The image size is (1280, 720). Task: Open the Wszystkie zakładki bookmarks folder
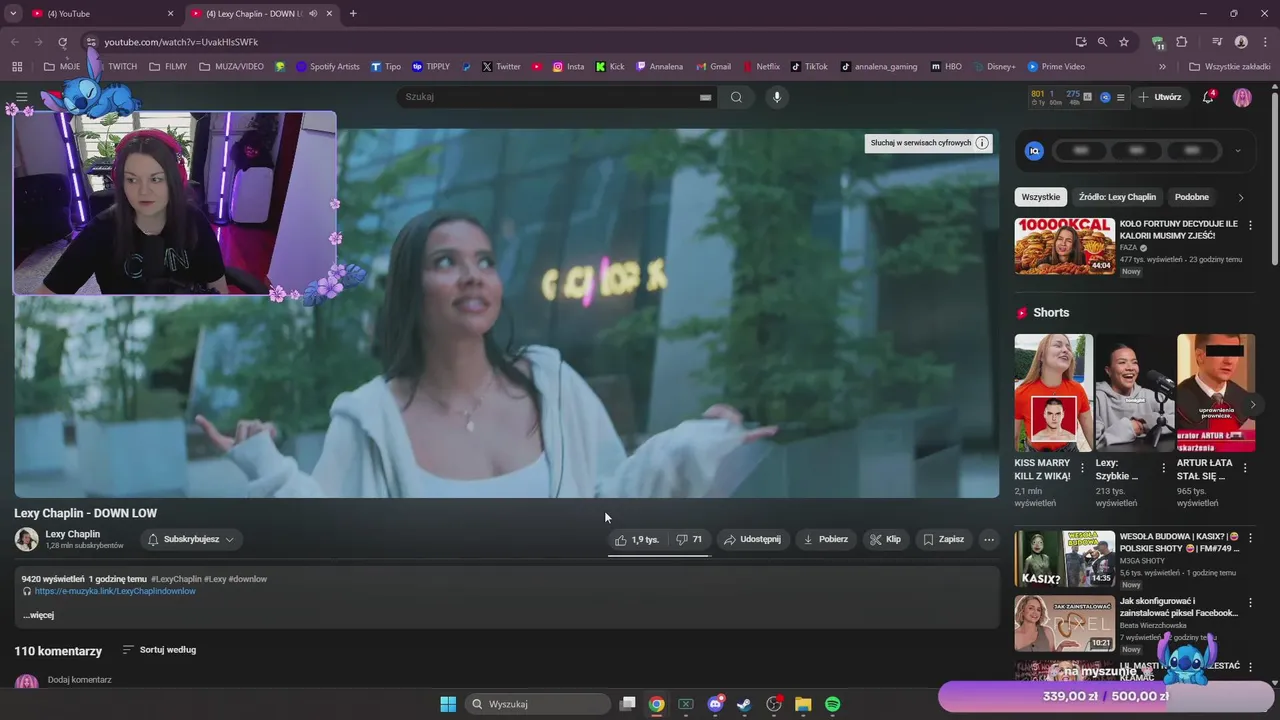(x=1228, y=67)
